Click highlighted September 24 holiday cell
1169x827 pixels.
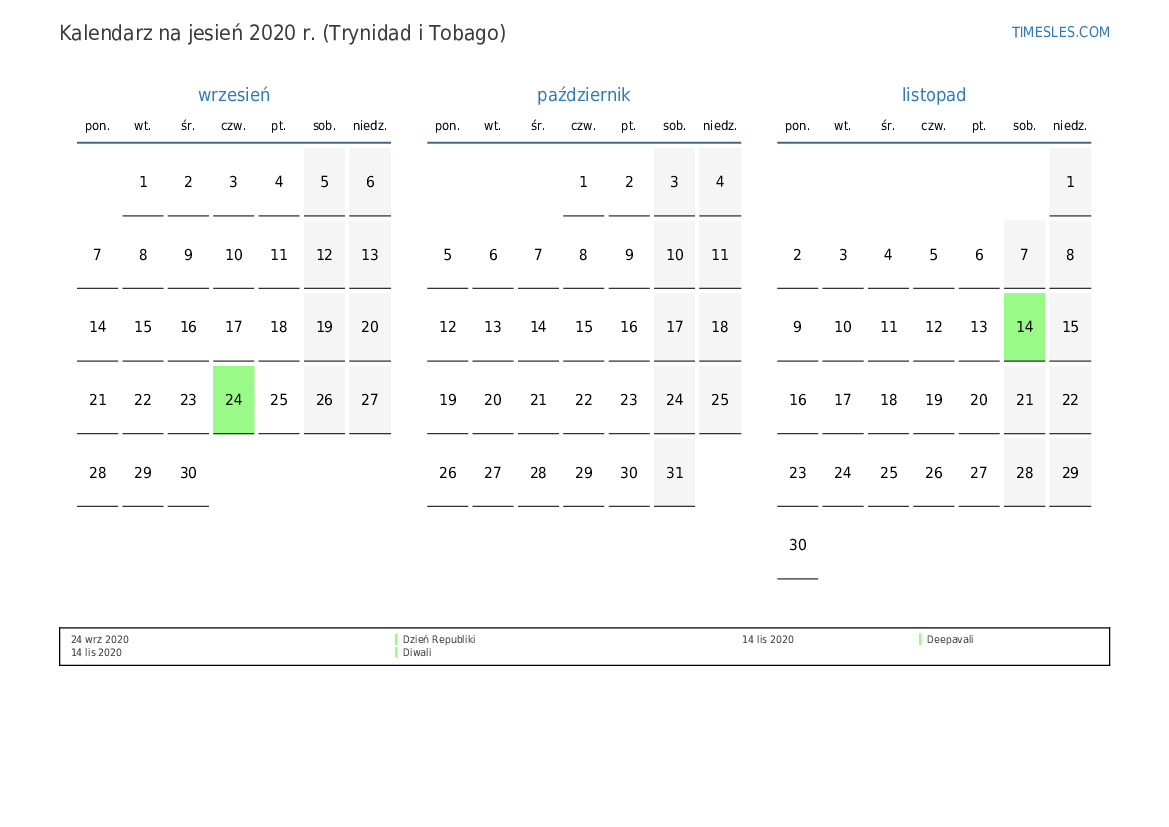[233, 400]
